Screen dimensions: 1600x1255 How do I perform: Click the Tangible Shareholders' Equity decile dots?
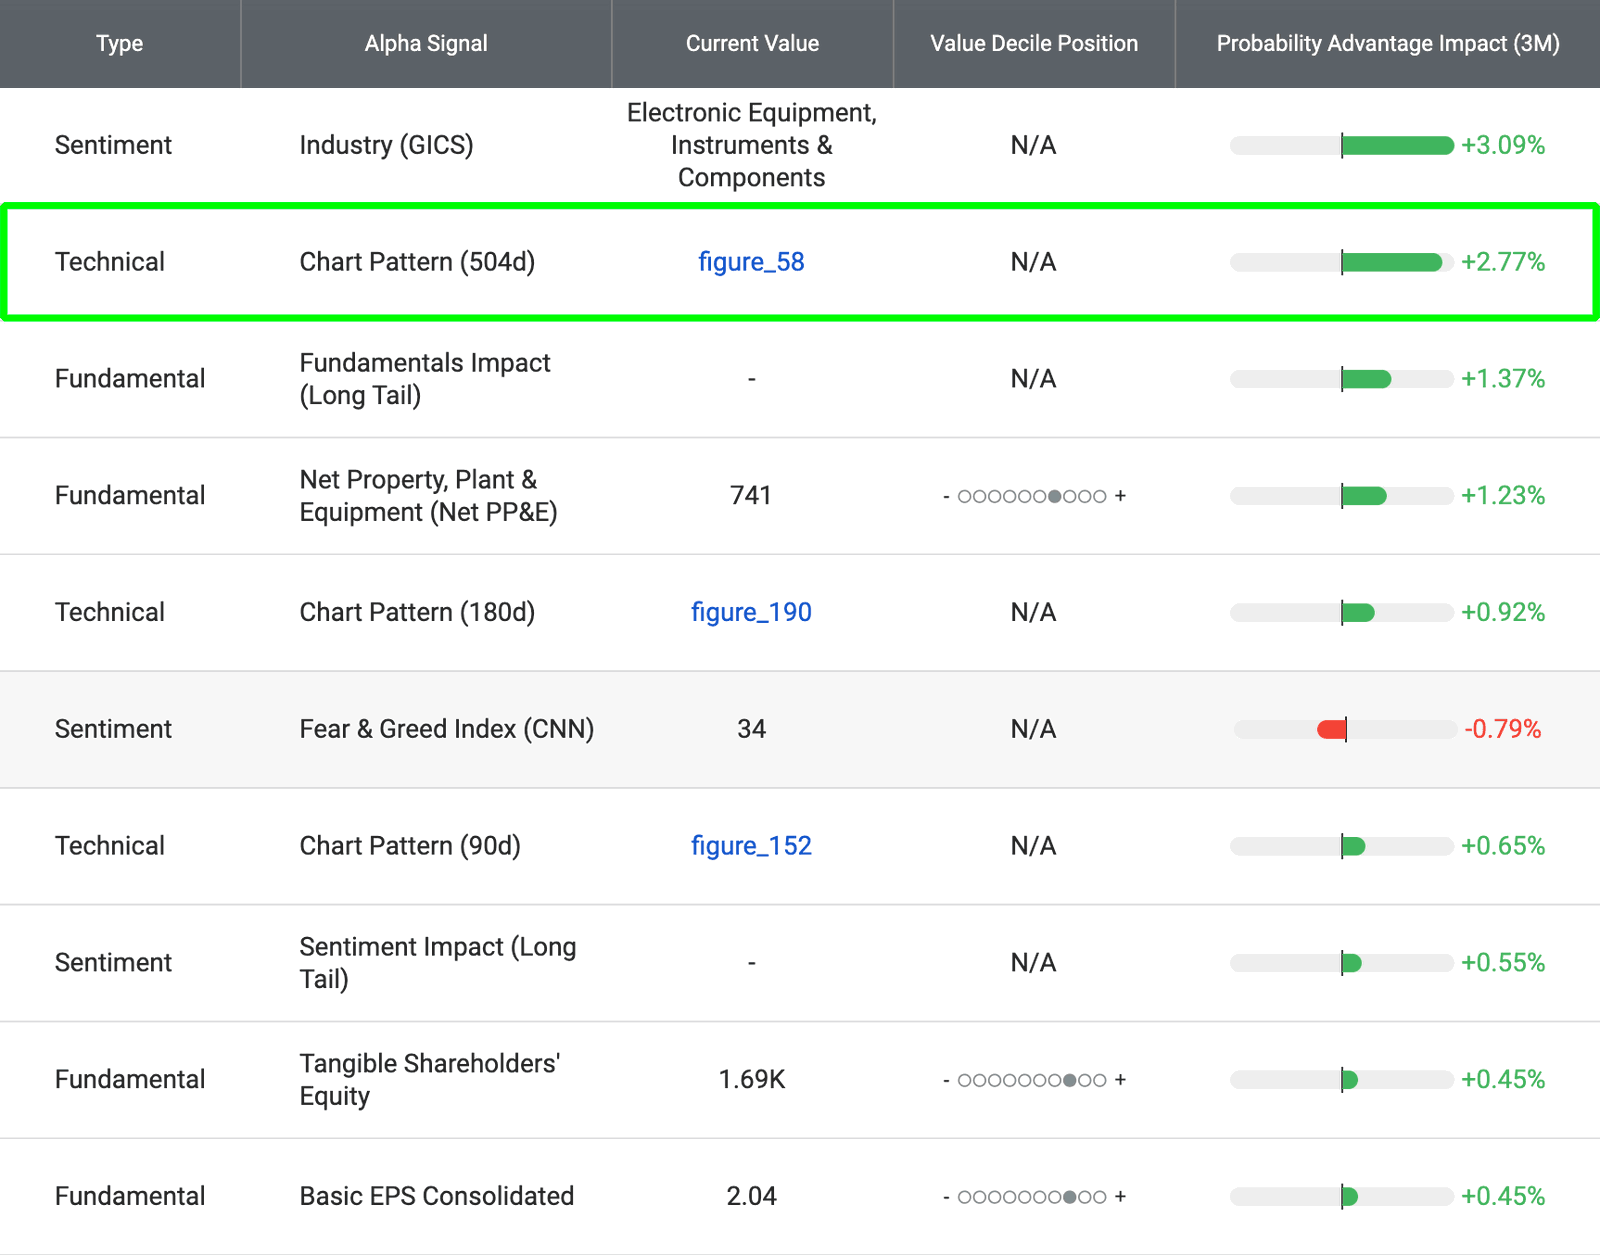[x=1034, y=1080]
